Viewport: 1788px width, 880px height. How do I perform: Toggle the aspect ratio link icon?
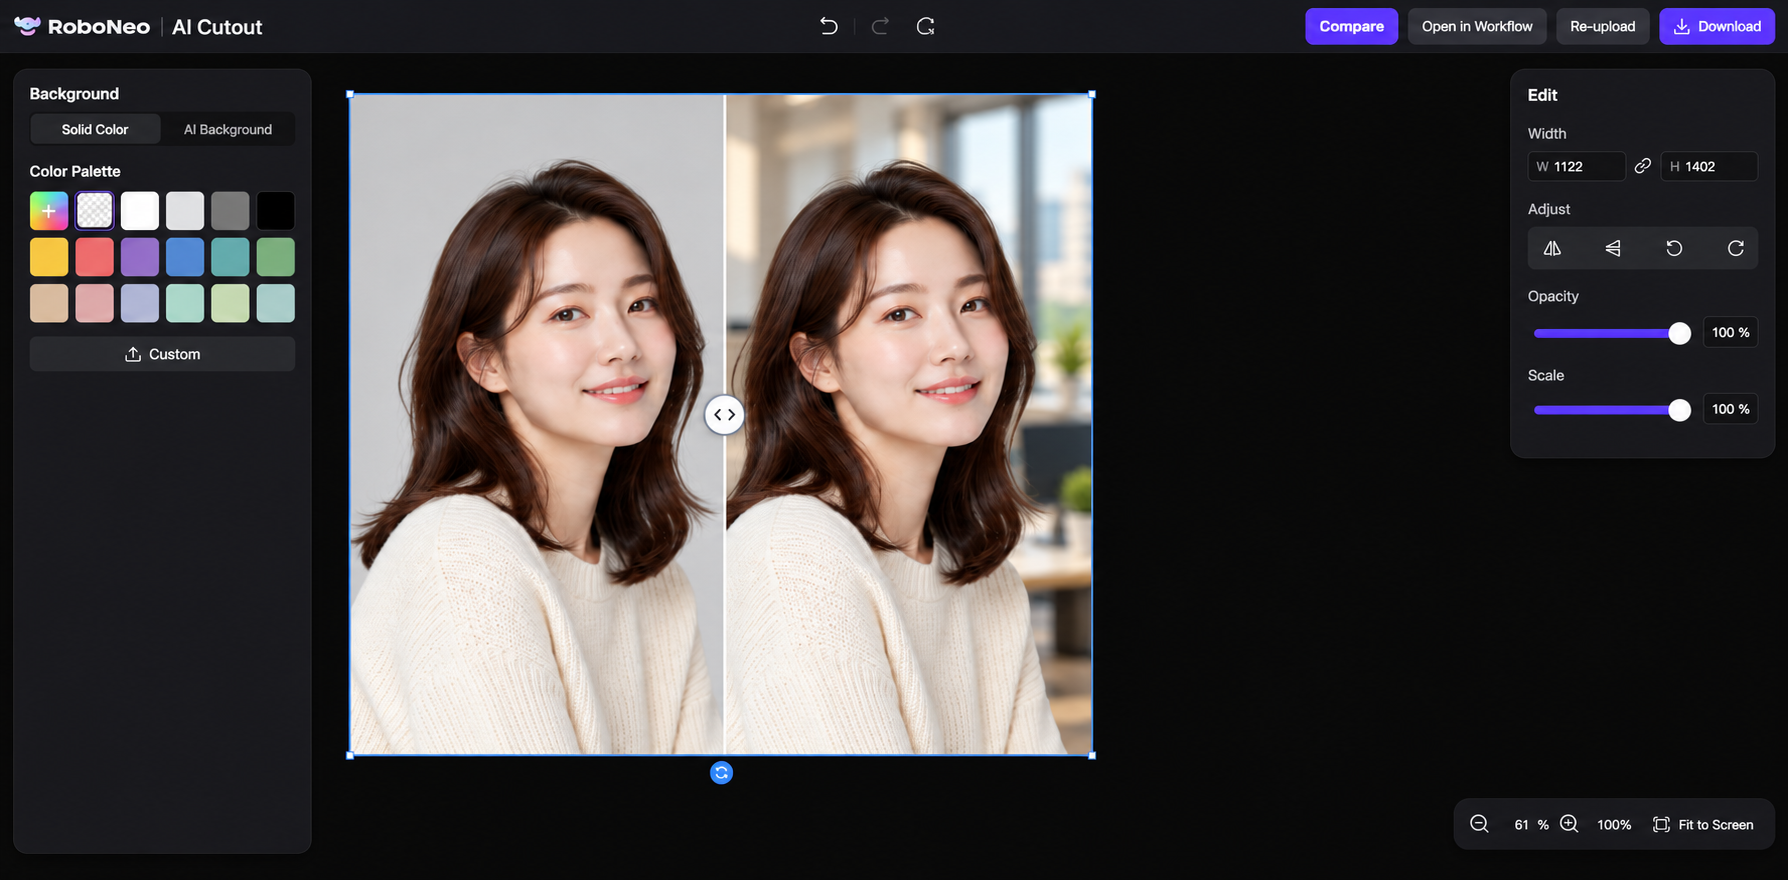tap(1643, 166)
